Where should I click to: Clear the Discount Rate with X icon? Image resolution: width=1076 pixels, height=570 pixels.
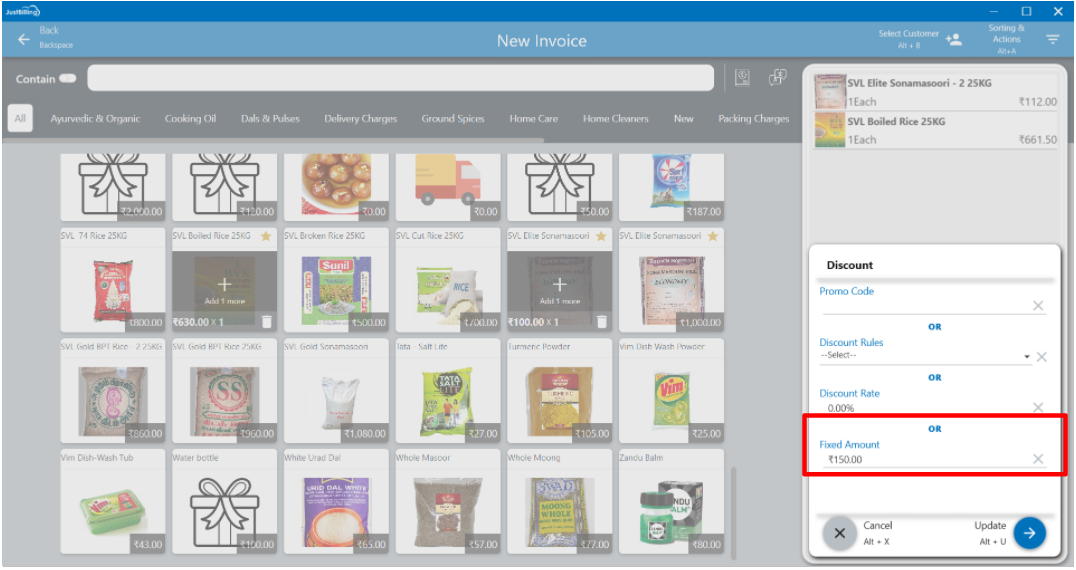click(x=1038, y=408)
